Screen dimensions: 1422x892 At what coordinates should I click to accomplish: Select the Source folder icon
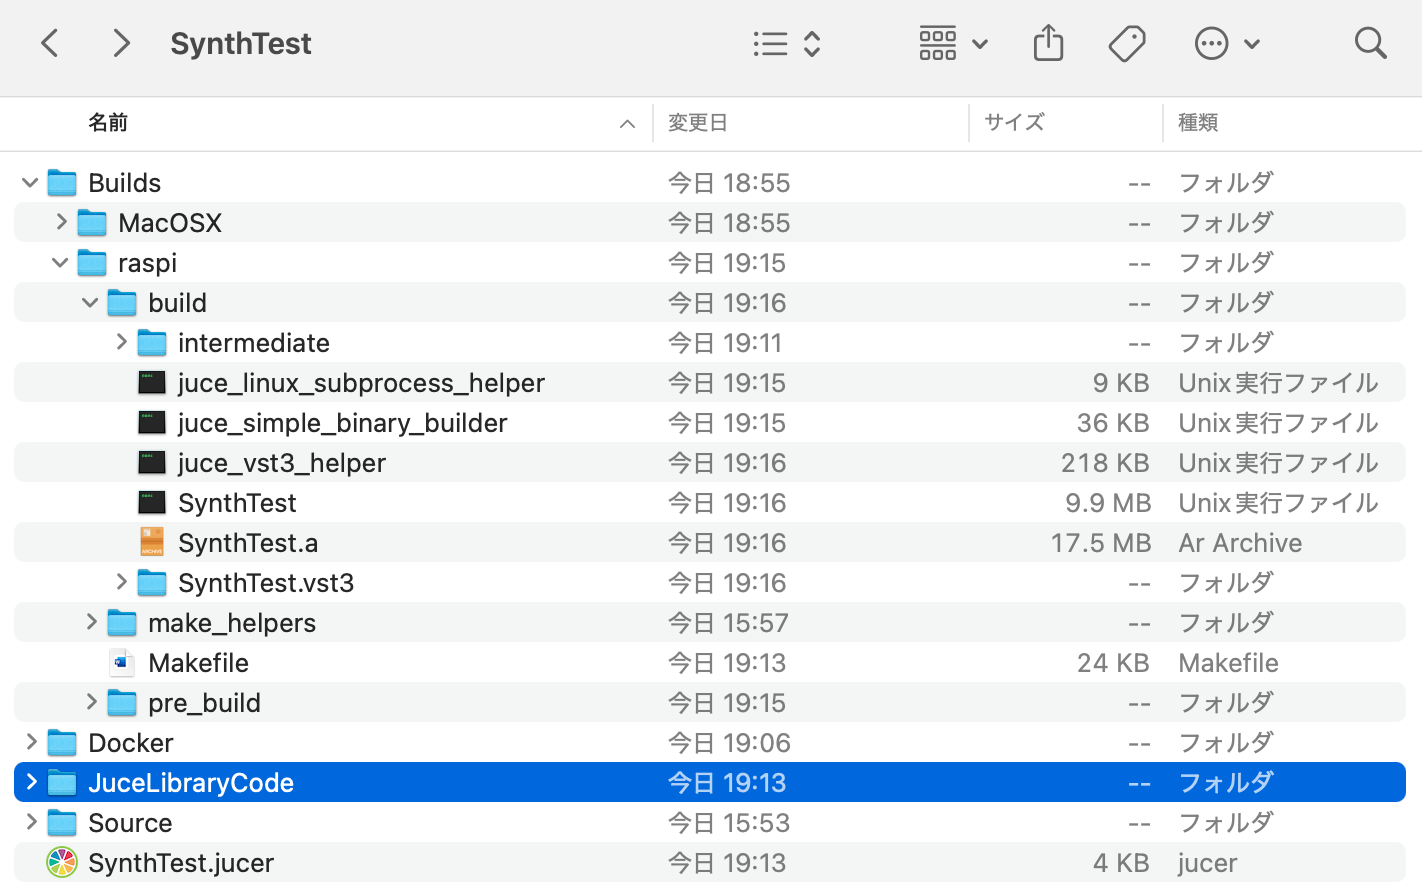(62, 823)
